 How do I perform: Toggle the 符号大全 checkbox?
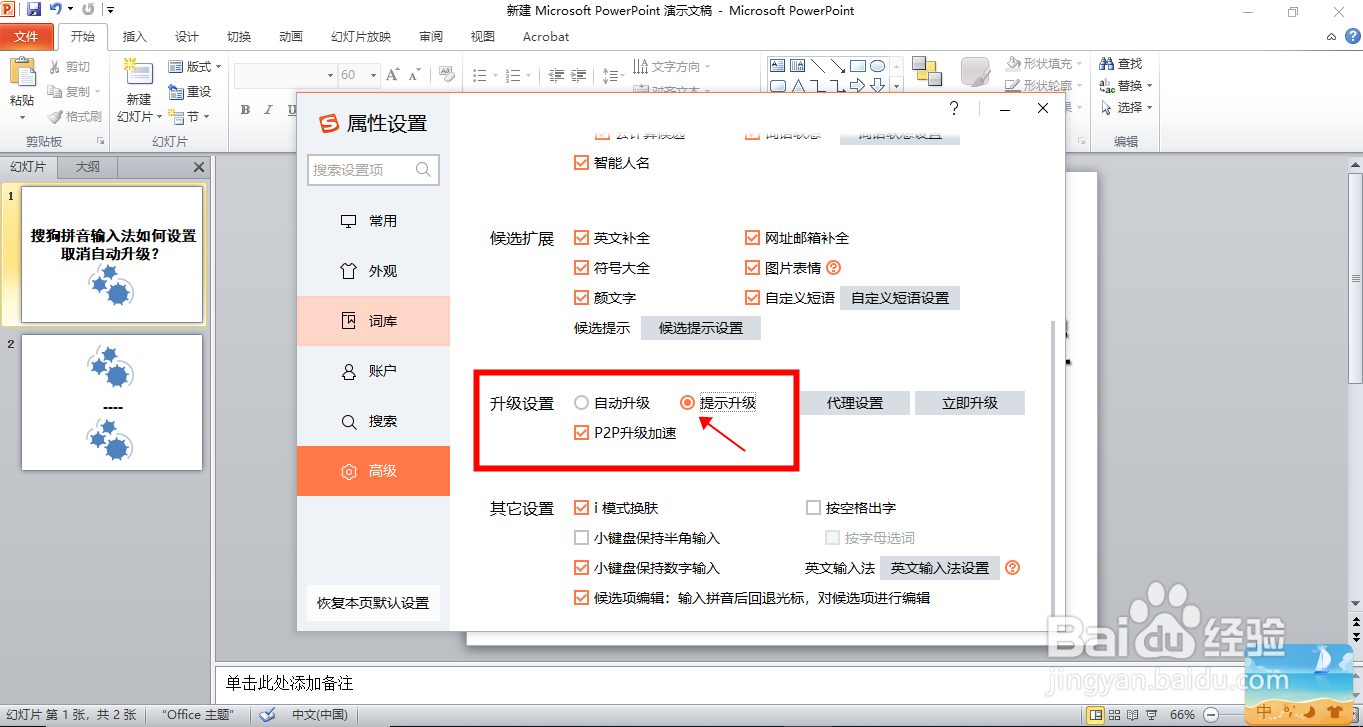point(581,268)
